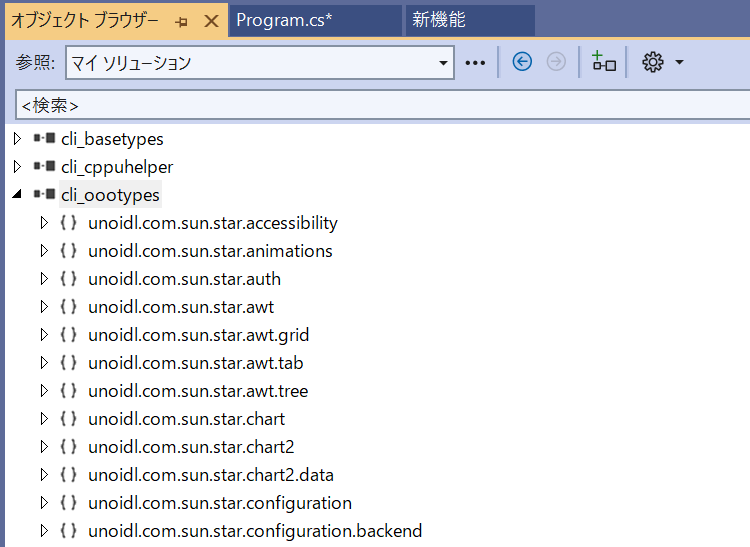This screenshot has height=547, width=750.
Task: Click the namespace icon for unoidl.com.sun.star.awt
Action: (69, 307)
